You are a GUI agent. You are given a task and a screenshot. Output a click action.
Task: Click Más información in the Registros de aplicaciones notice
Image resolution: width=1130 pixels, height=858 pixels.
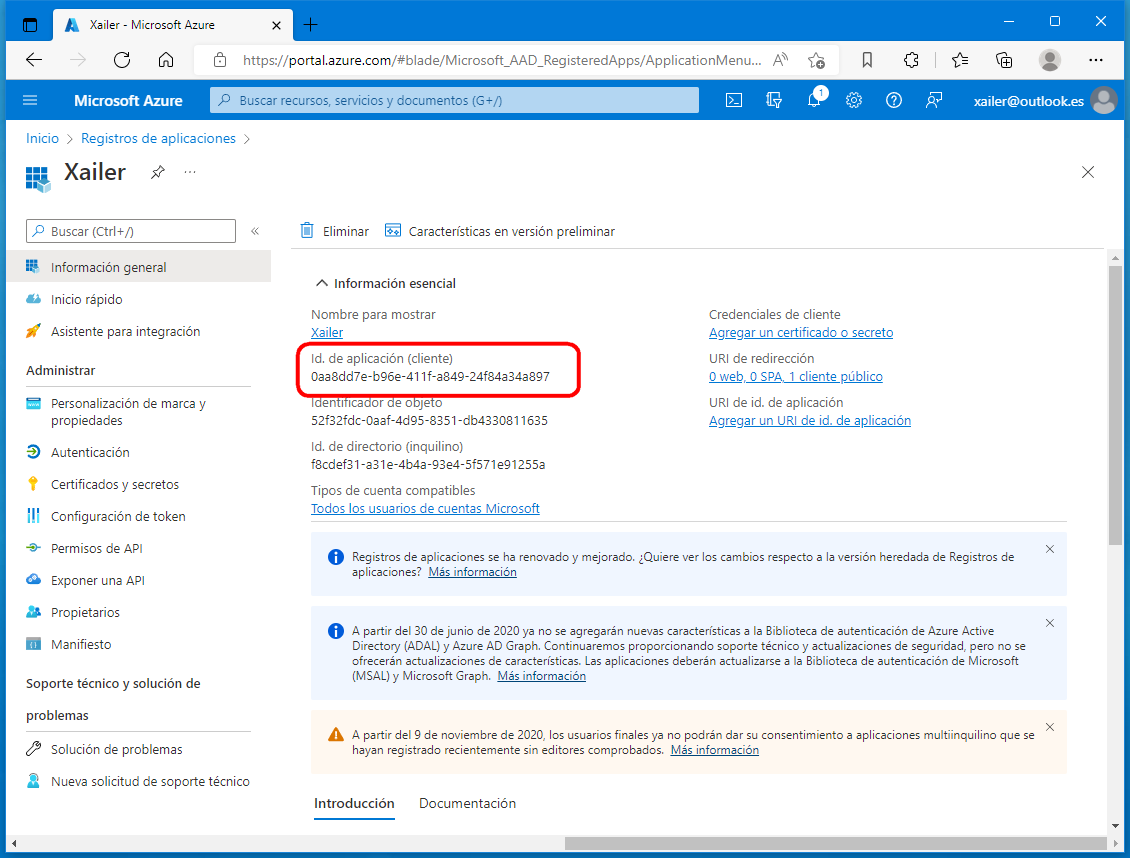pos(472,572)
